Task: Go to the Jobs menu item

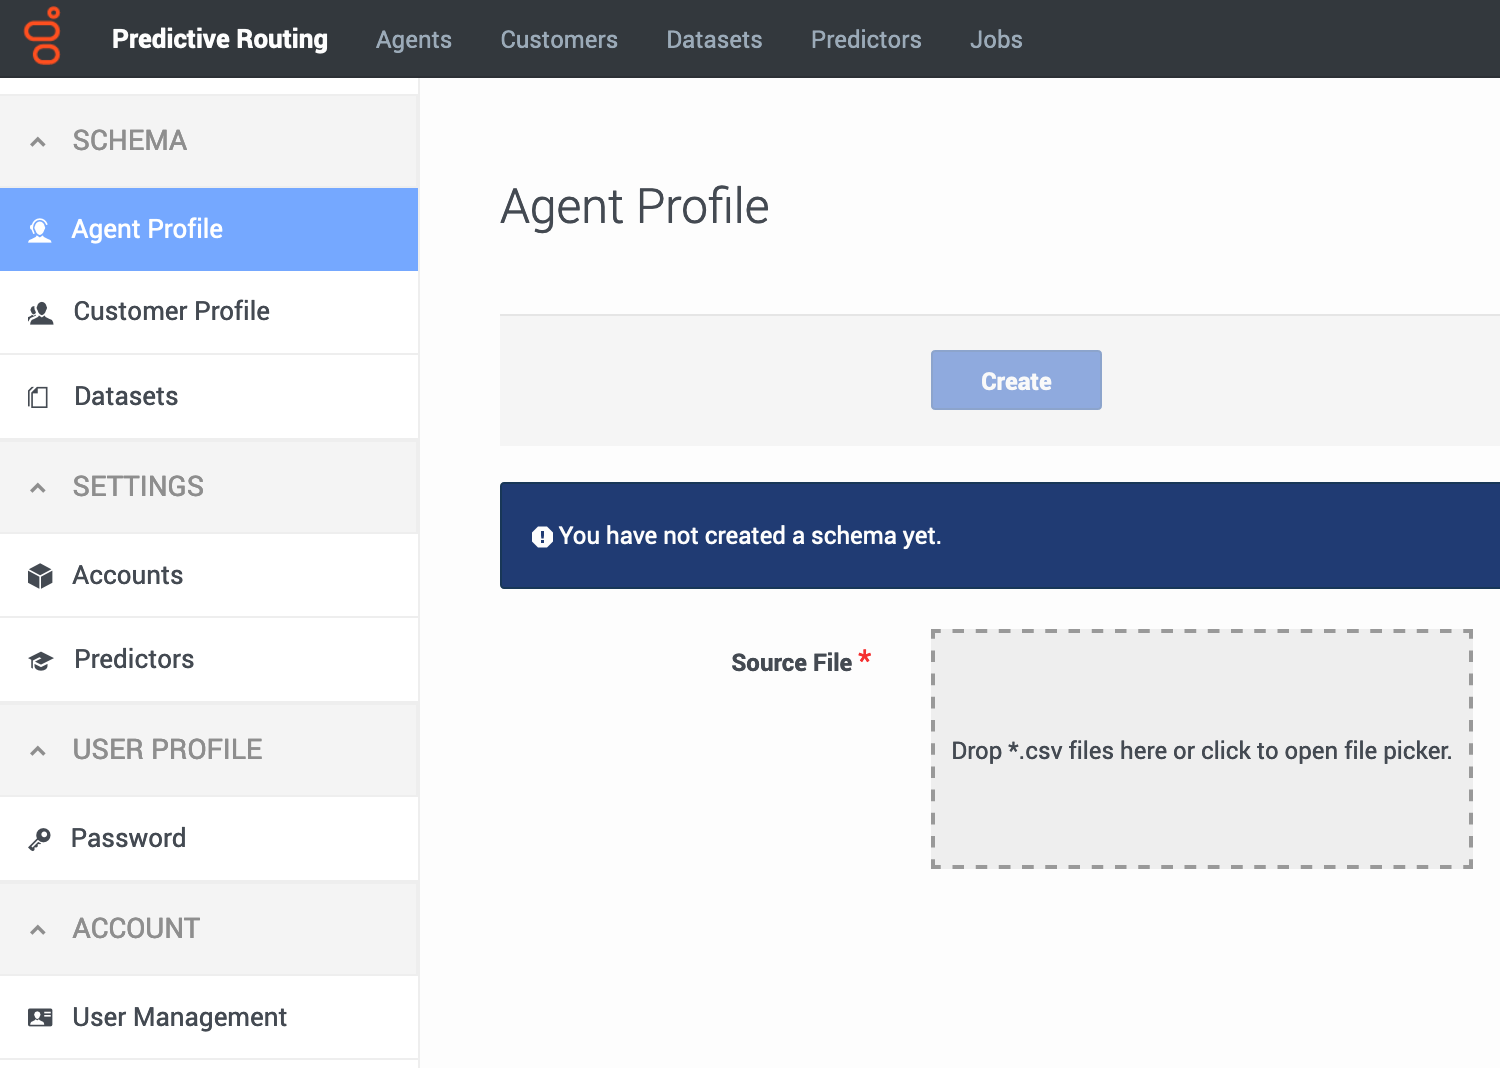Action: 996,39
